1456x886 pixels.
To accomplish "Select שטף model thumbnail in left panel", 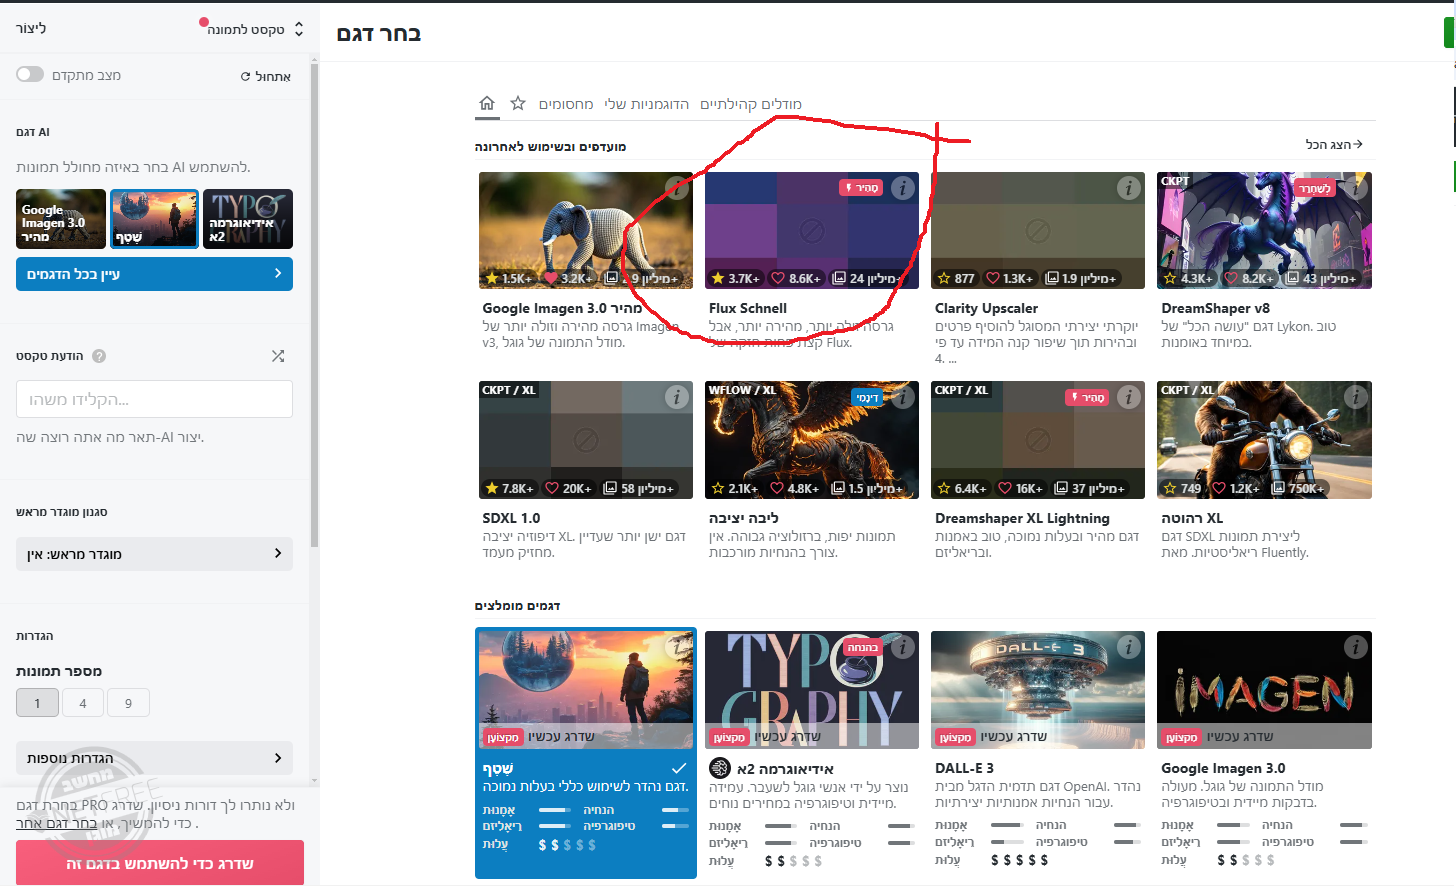I will point(154,219).
